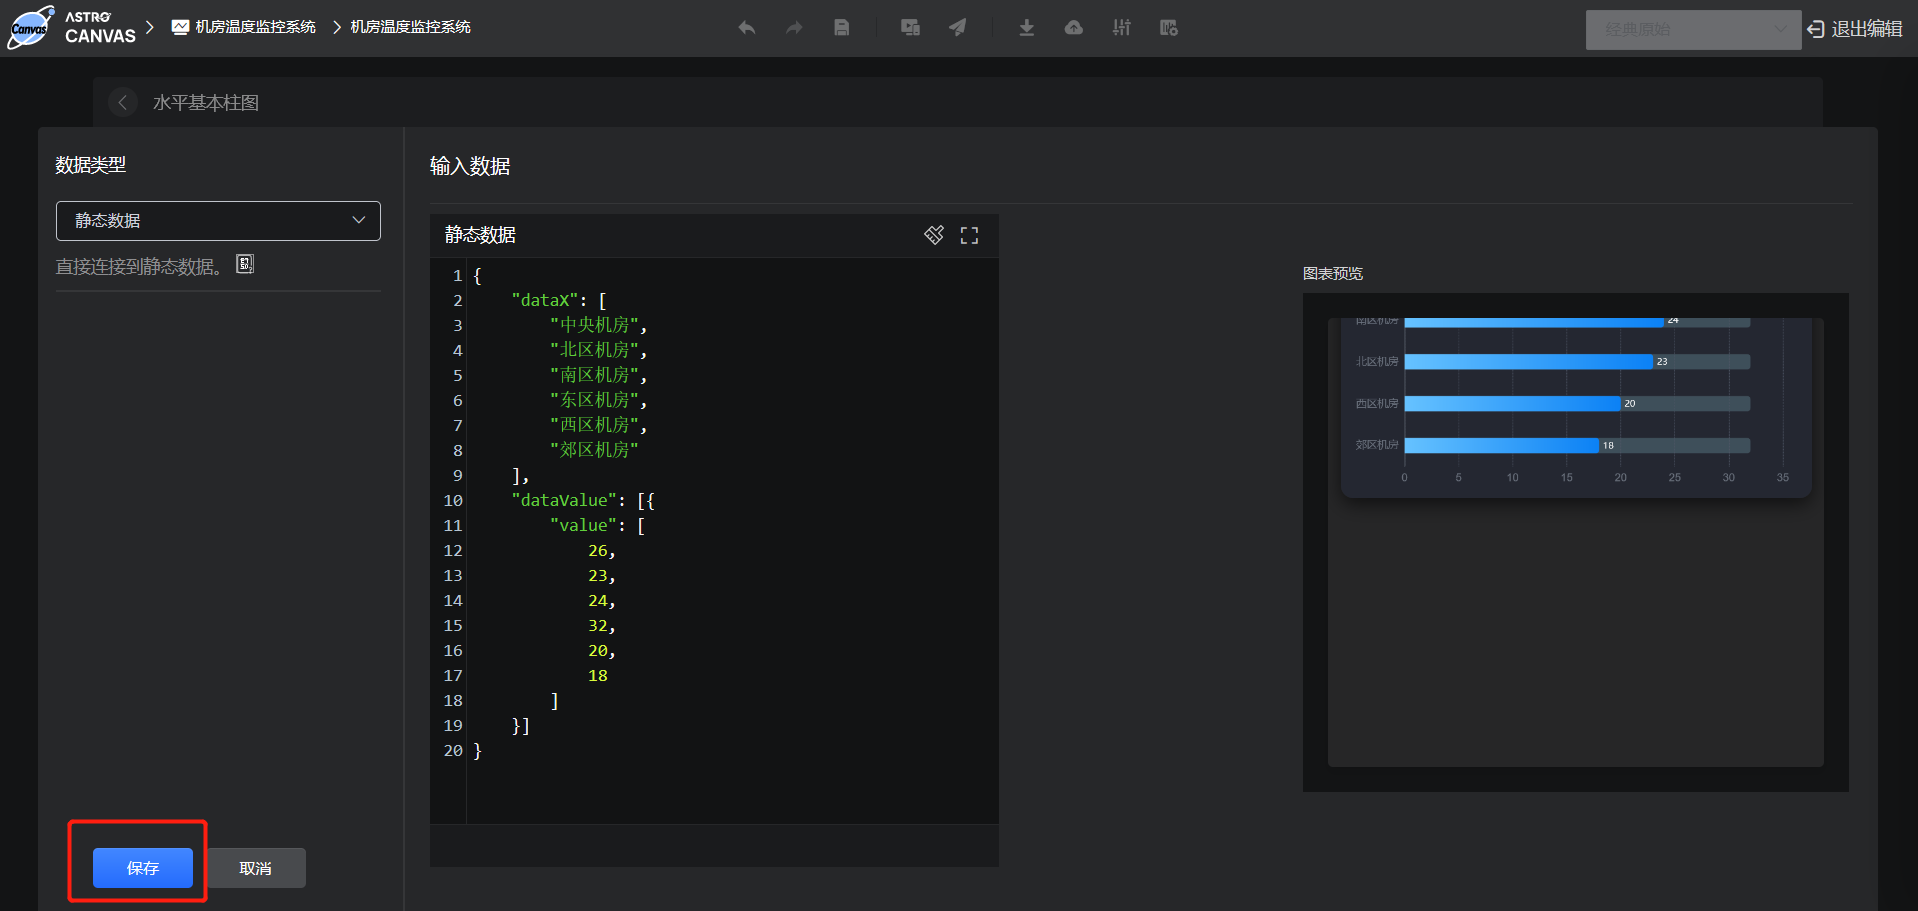The height and width of the screenshot is (911, 1918).
Task: Go back using the arrow beside 水平基本柱图
Action: pyautogui.click(x=123, y=102)
